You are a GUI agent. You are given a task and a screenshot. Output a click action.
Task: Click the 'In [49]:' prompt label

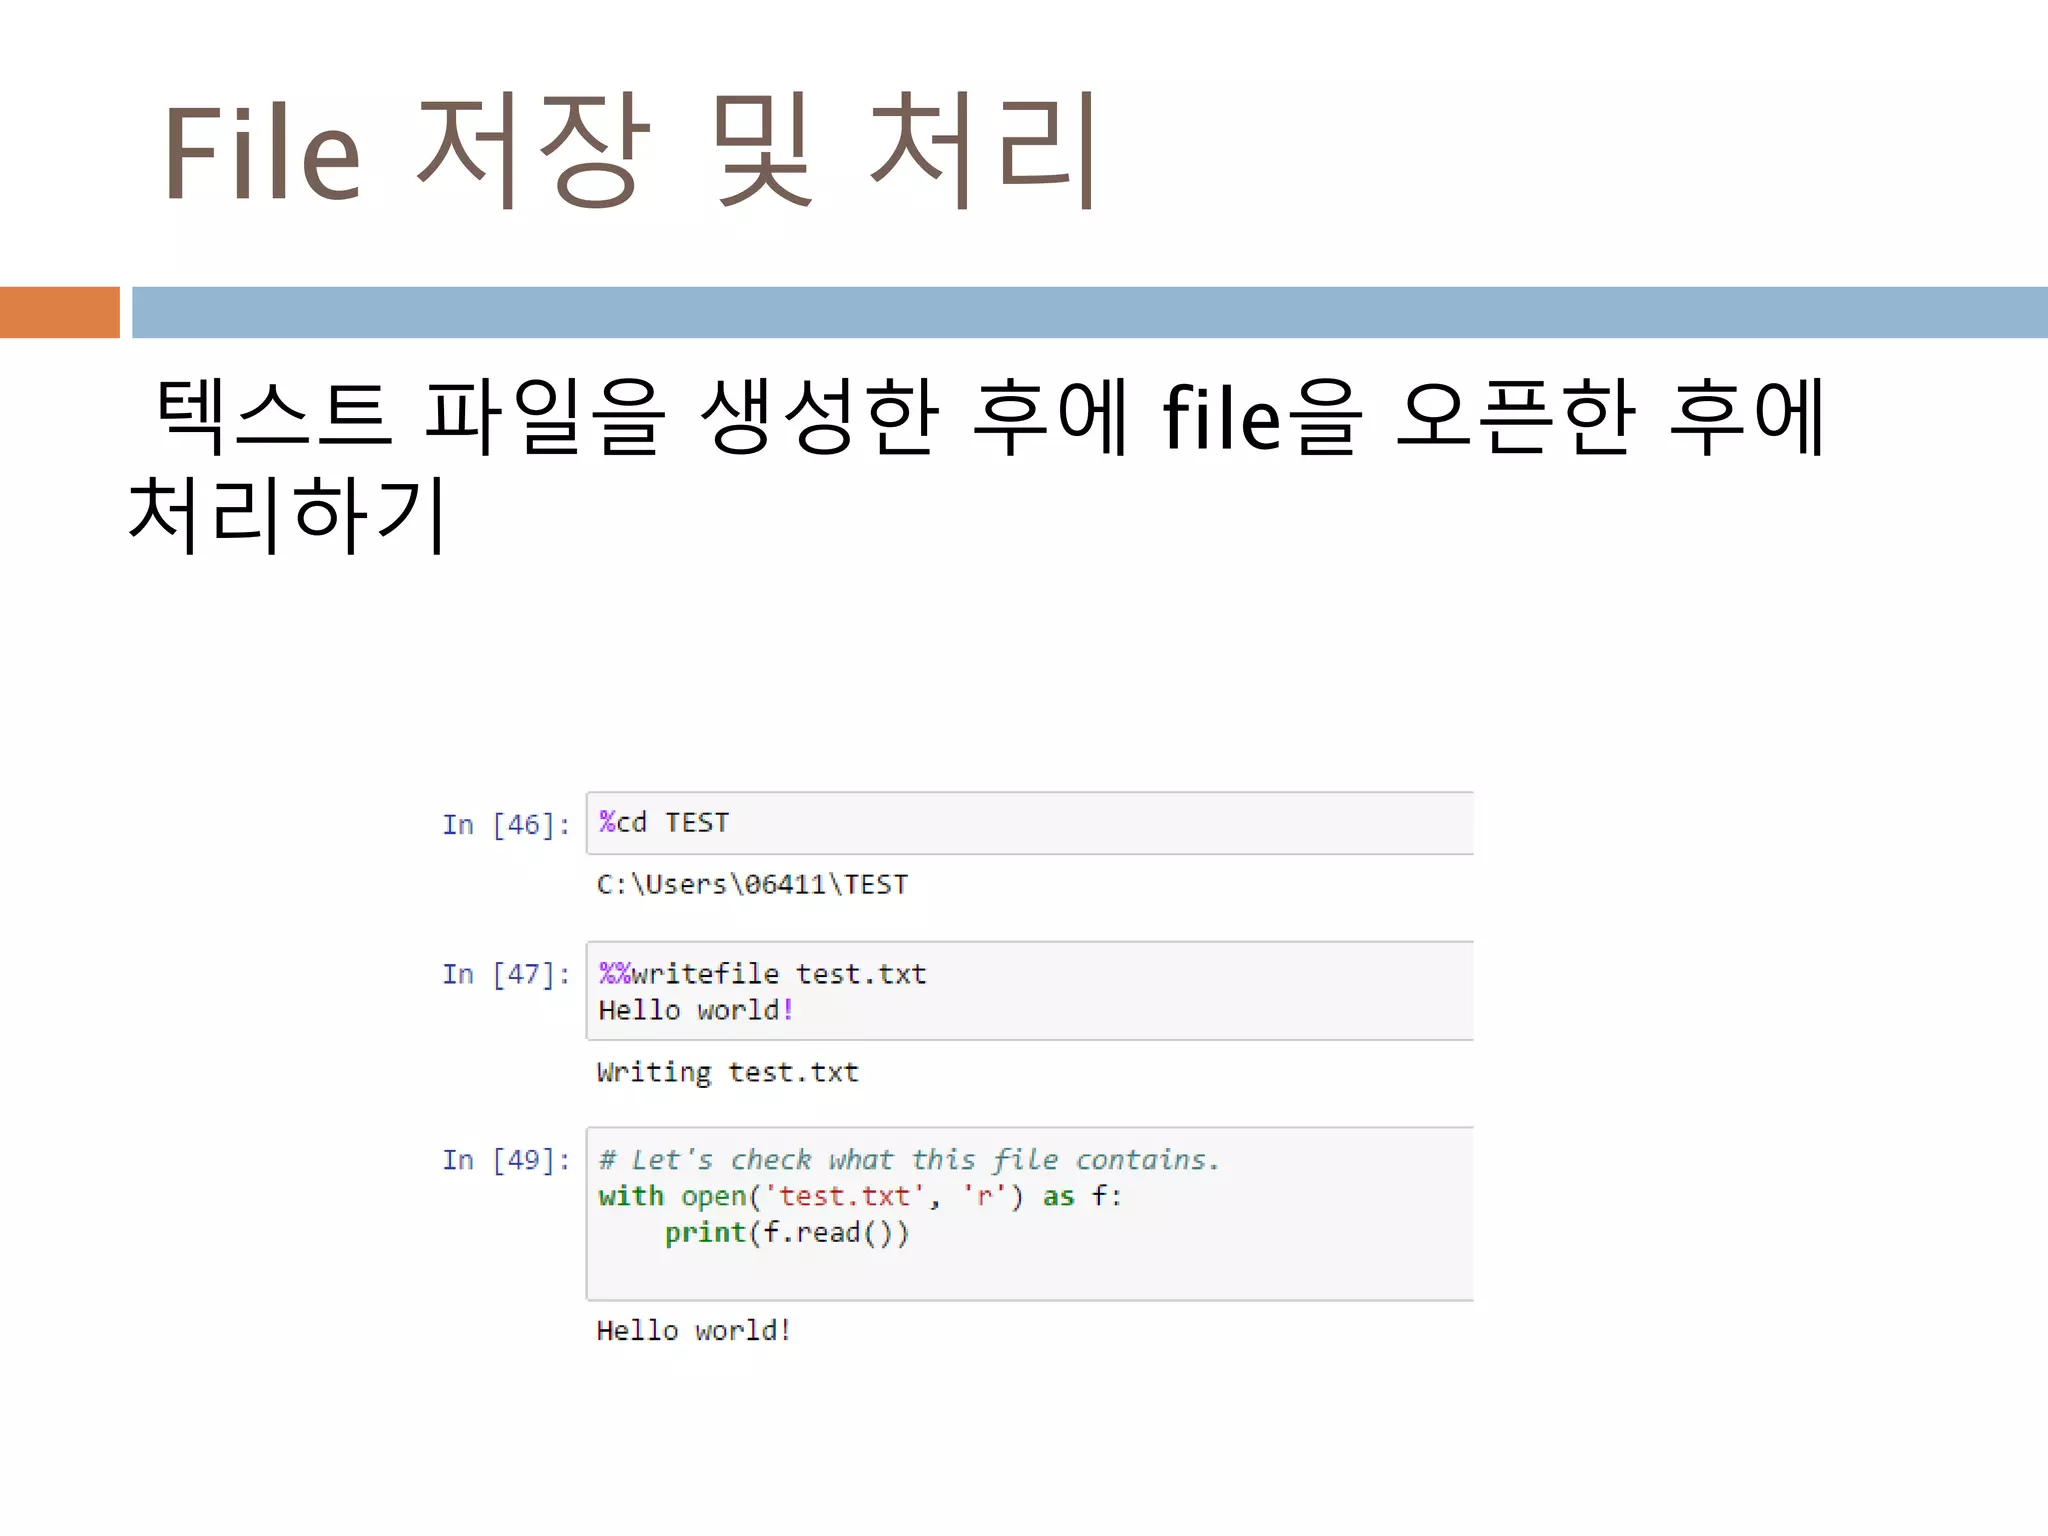click(x=506, y=1160)
